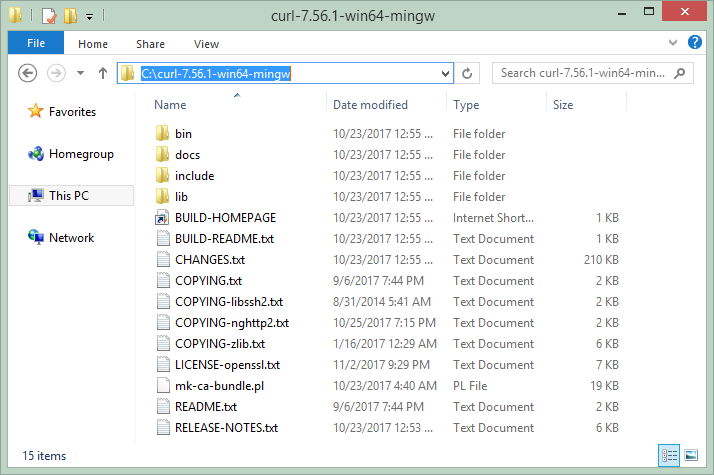Select the lib folder icon
This screenshot has height=475, width=714.
[x=162, y=196]
